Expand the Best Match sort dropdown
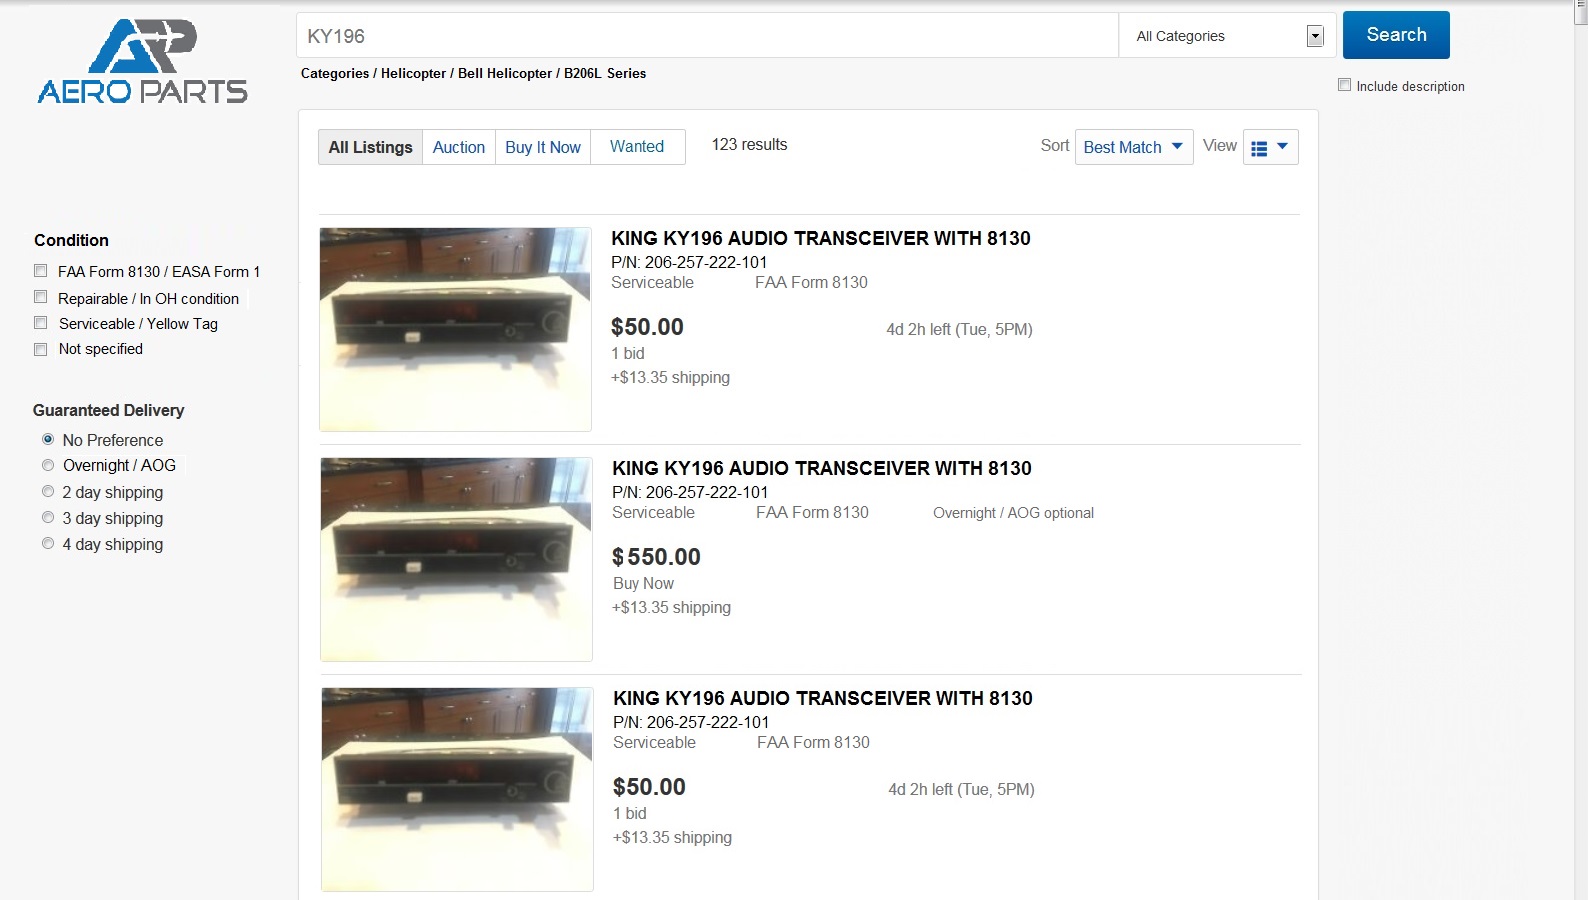 click(1134, 147)
